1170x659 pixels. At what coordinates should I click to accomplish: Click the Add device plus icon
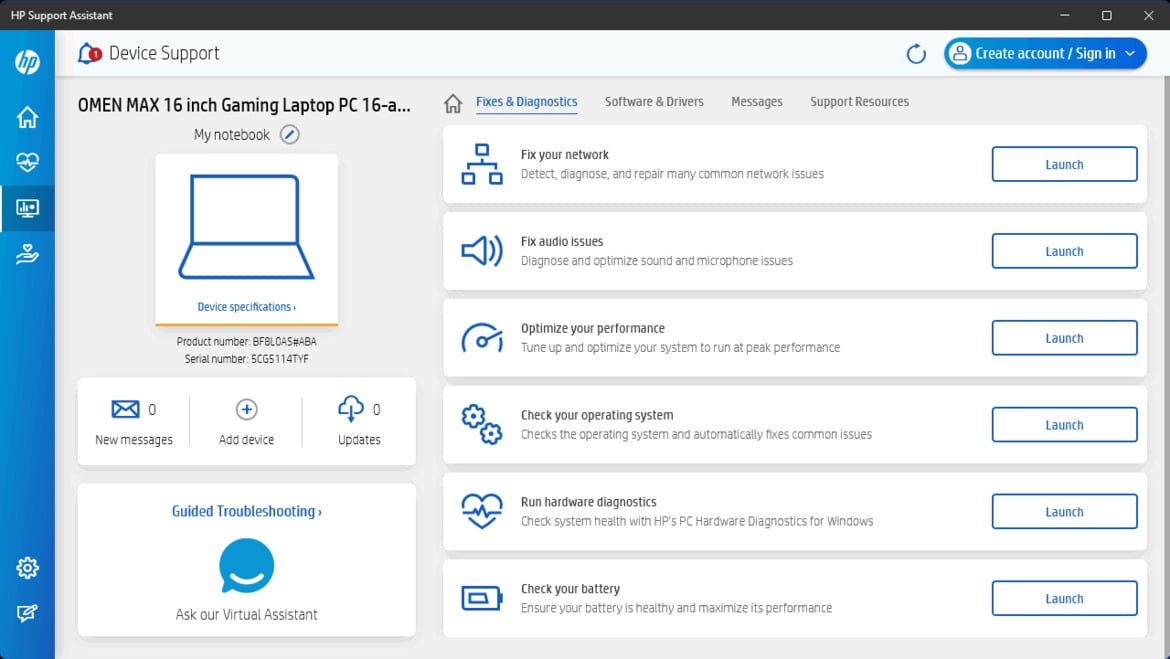(x=246, y=409)
